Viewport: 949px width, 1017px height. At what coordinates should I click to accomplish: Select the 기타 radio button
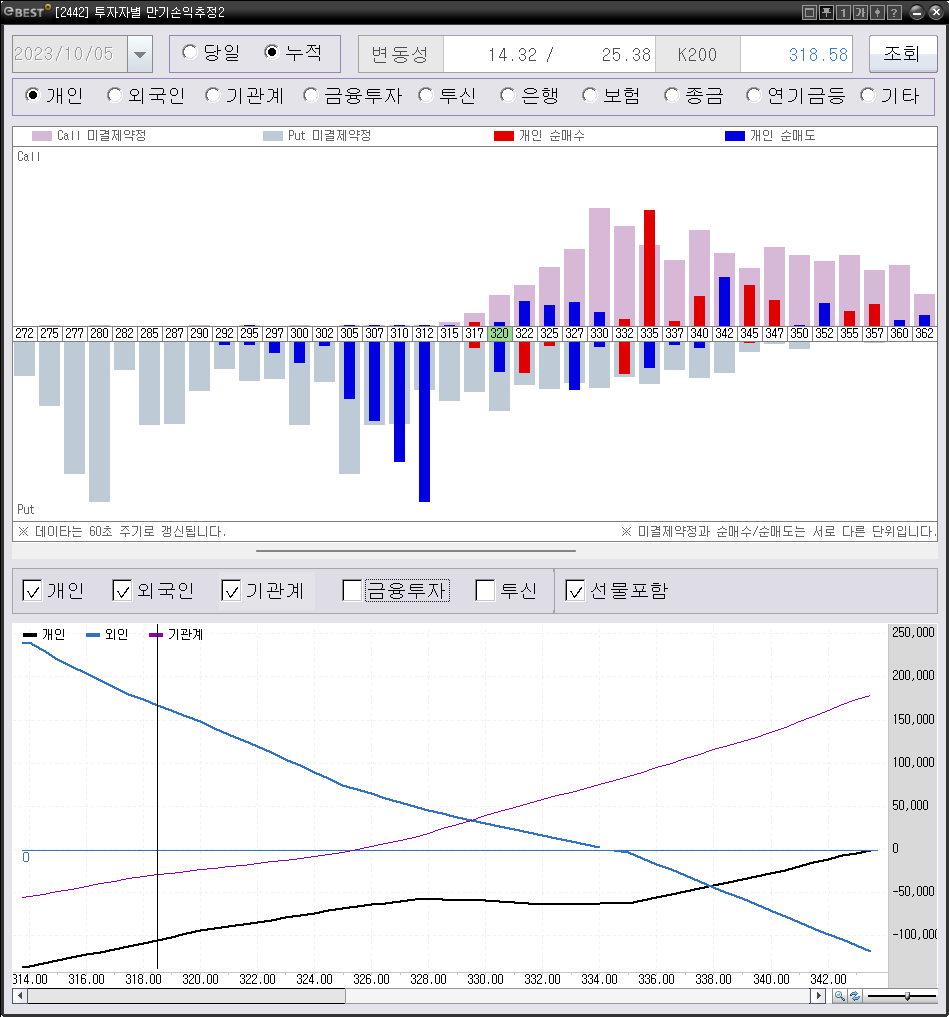[867, 95]
